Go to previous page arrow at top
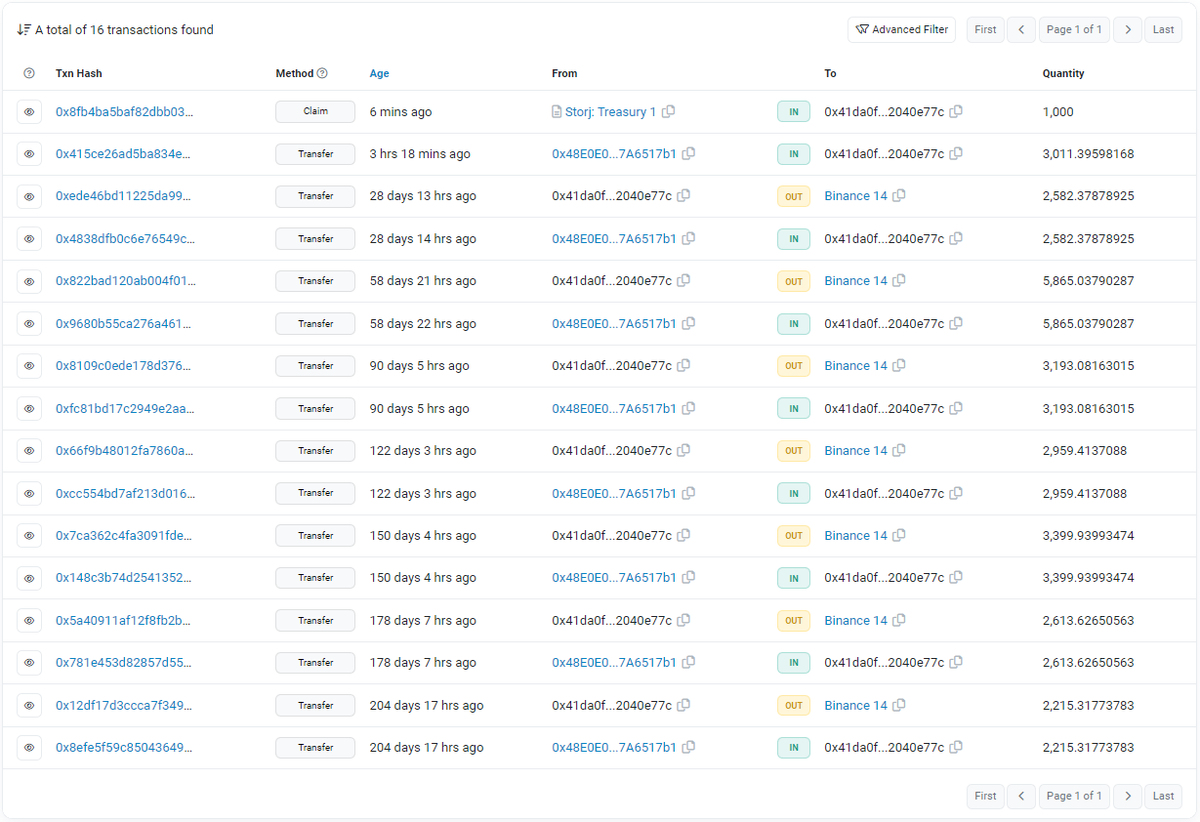This screenshot has height=822, width=1200. point(1021,30)
